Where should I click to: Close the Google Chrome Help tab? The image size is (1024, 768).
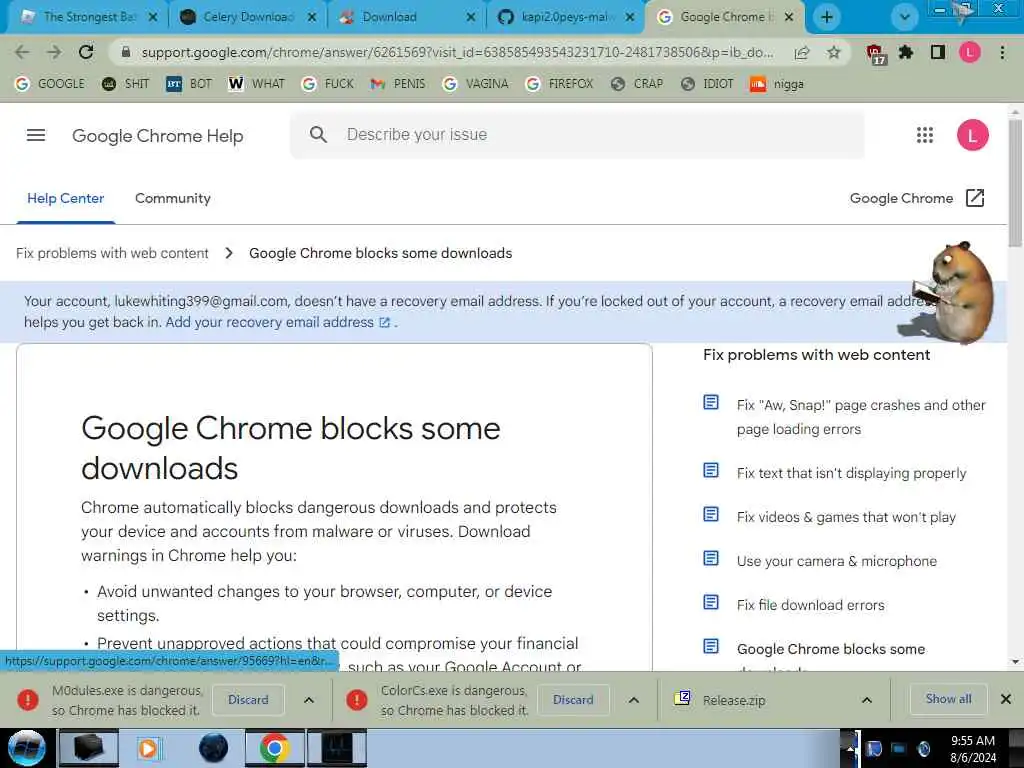click(x=789, y=17)
